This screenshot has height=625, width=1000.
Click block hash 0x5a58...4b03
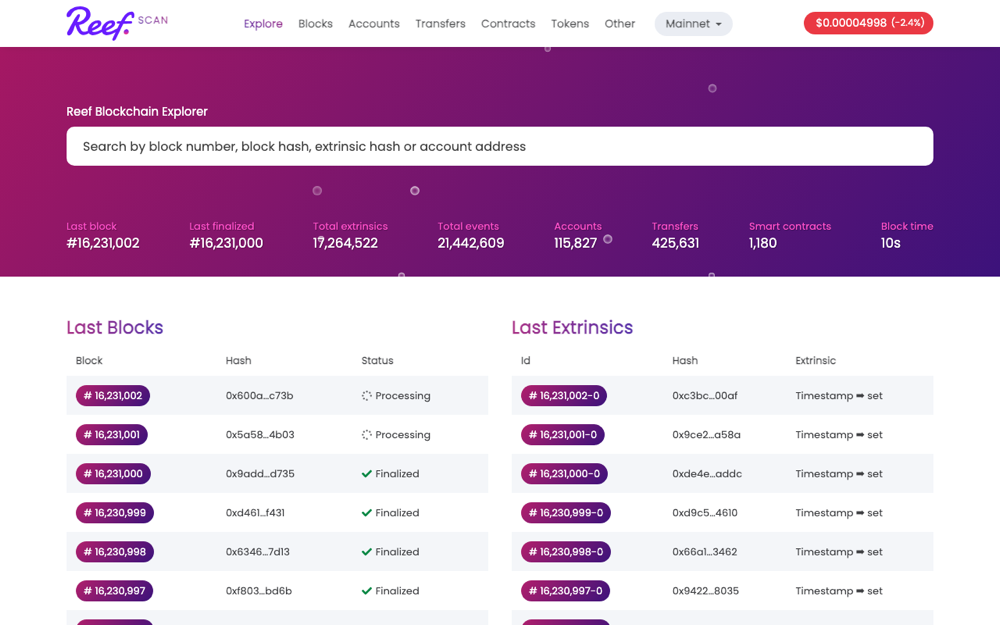(260, 434)
